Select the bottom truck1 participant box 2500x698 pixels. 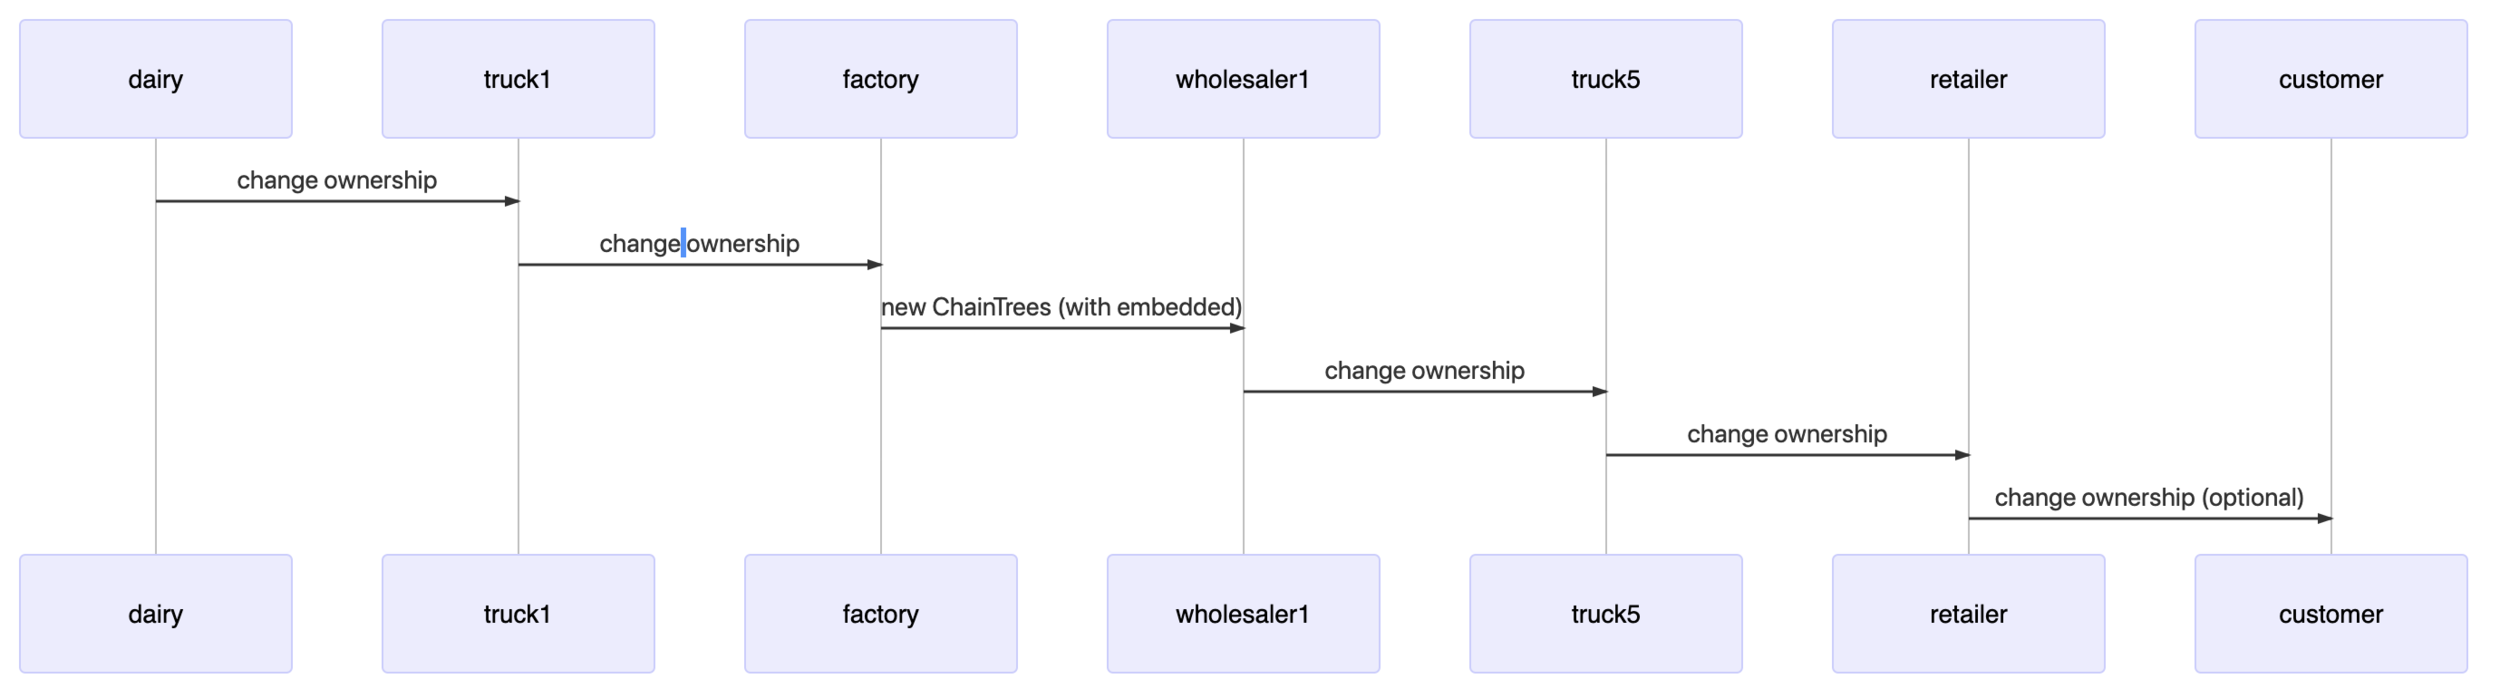(x=518, y=614)
